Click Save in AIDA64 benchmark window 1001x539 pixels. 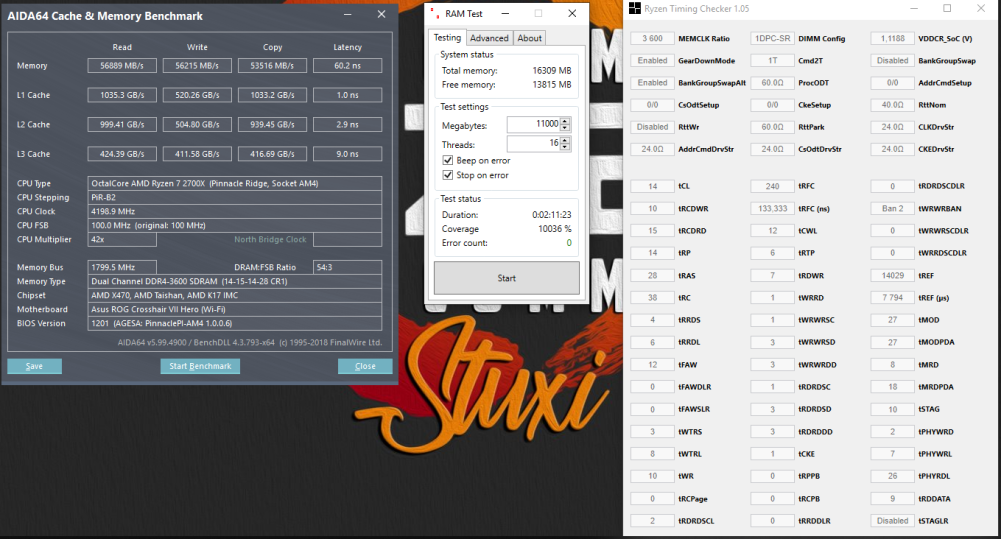coord(34,366)
